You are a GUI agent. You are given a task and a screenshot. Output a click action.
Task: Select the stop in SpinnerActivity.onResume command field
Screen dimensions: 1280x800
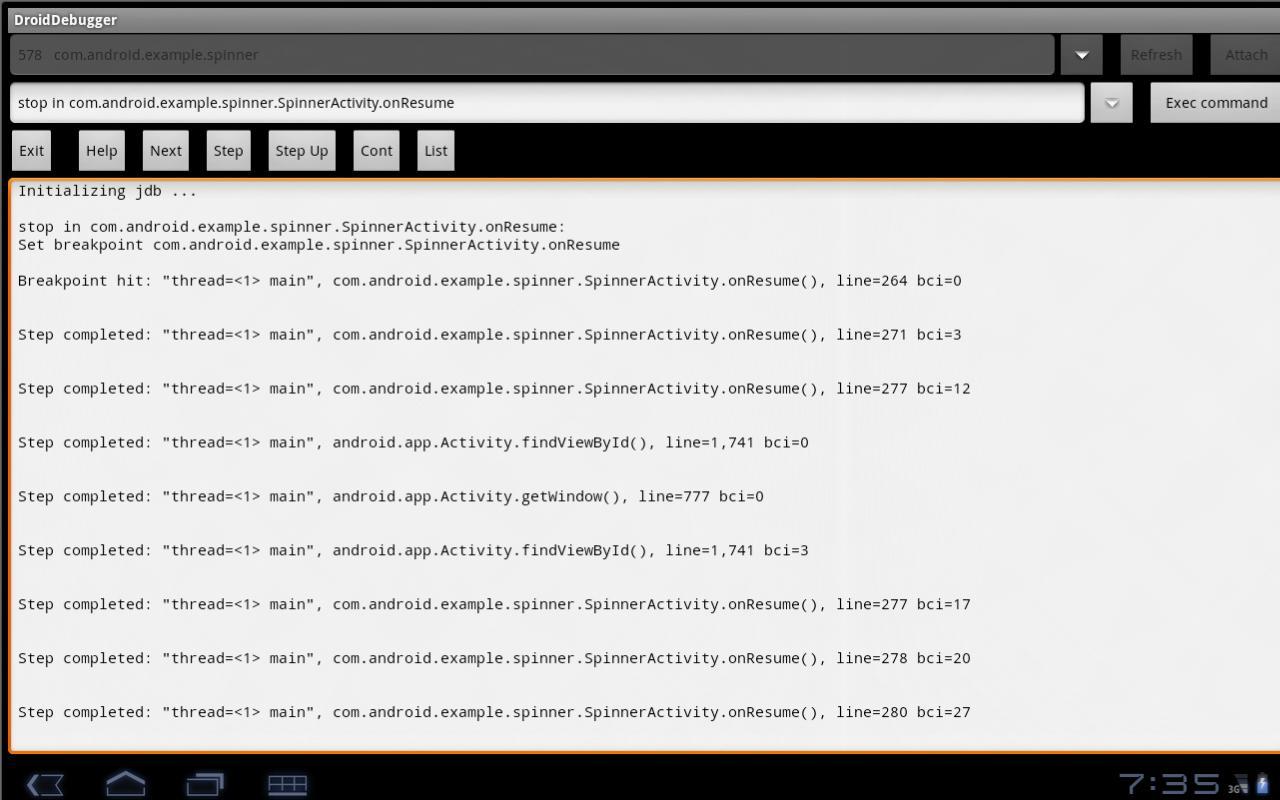tap(546, 102)
